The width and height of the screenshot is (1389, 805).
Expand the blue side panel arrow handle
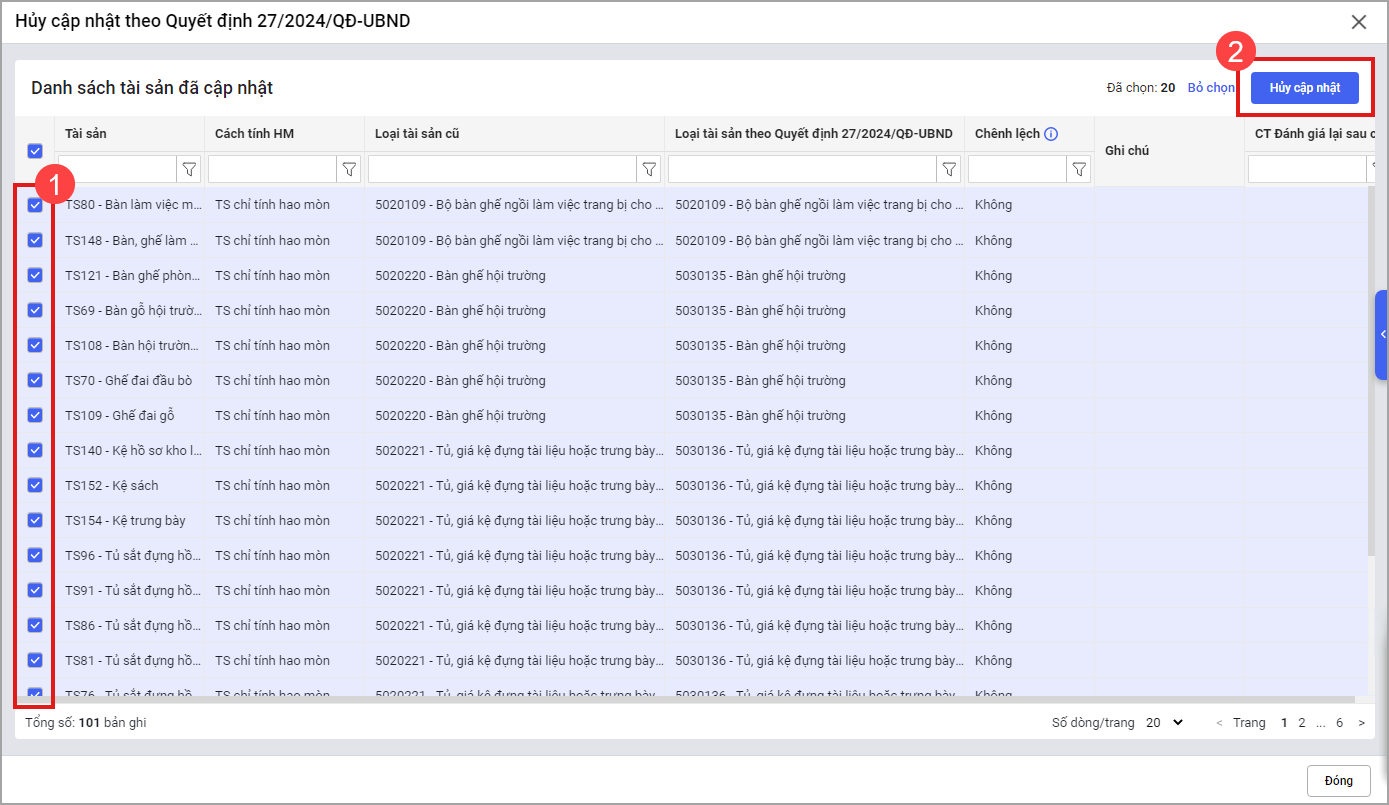pos(1382,335)
